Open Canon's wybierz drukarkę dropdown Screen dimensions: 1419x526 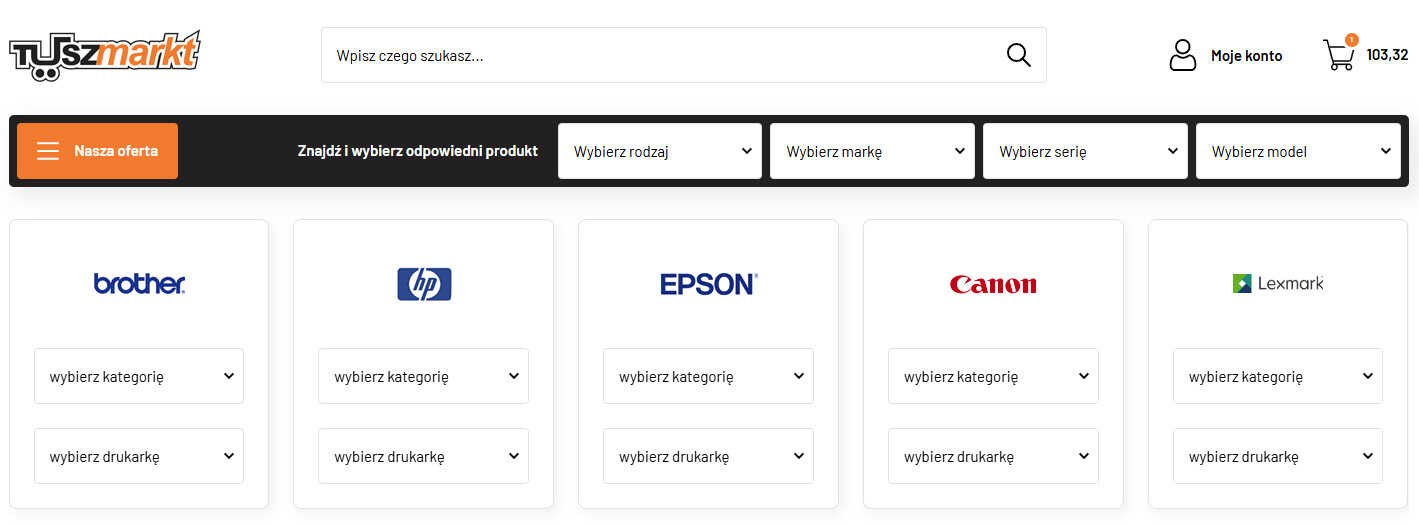click(993, 456)
